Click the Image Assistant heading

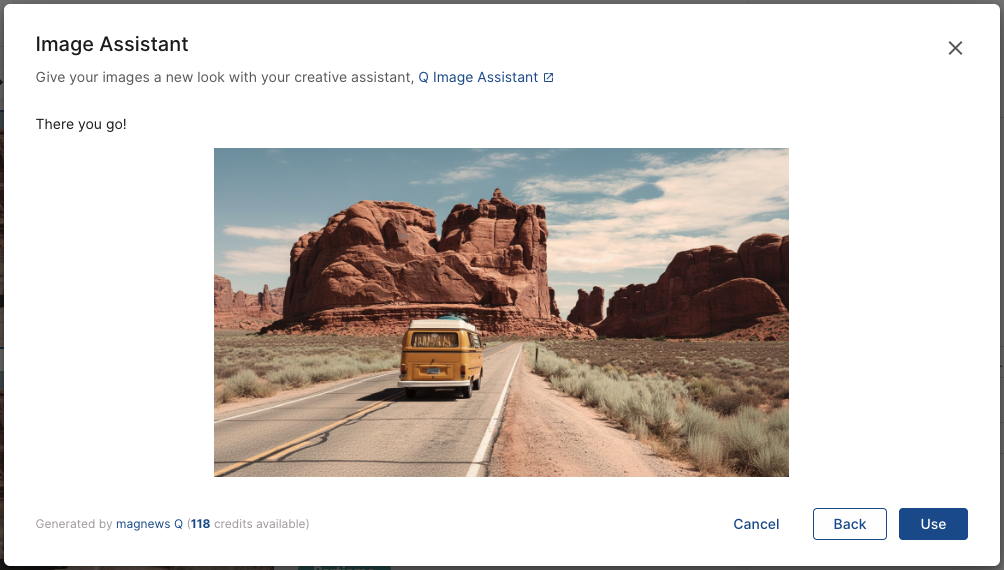pos(112,44)
